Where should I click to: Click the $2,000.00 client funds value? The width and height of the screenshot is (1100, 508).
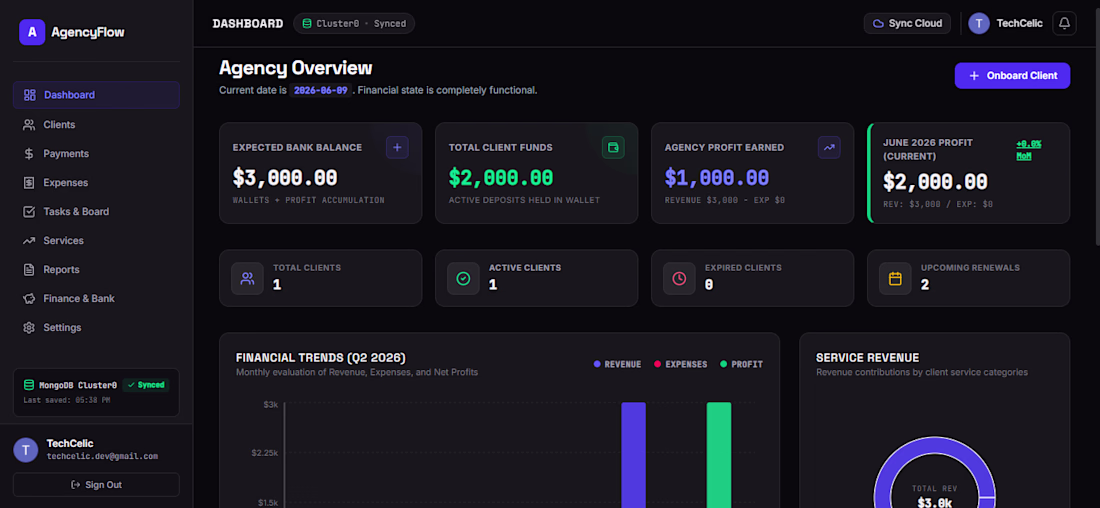coord(501,178)
